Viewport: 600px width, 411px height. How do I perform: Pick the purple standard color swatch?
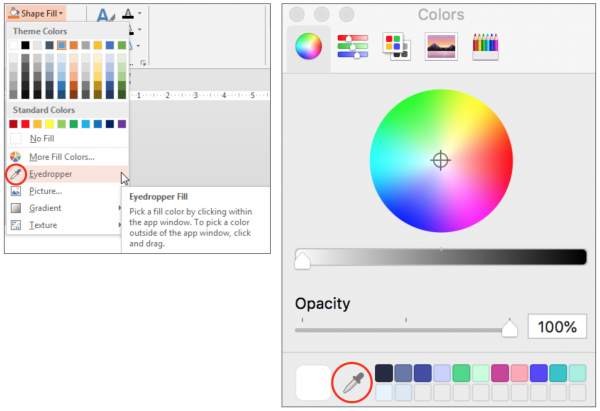[x=122, y=124]
